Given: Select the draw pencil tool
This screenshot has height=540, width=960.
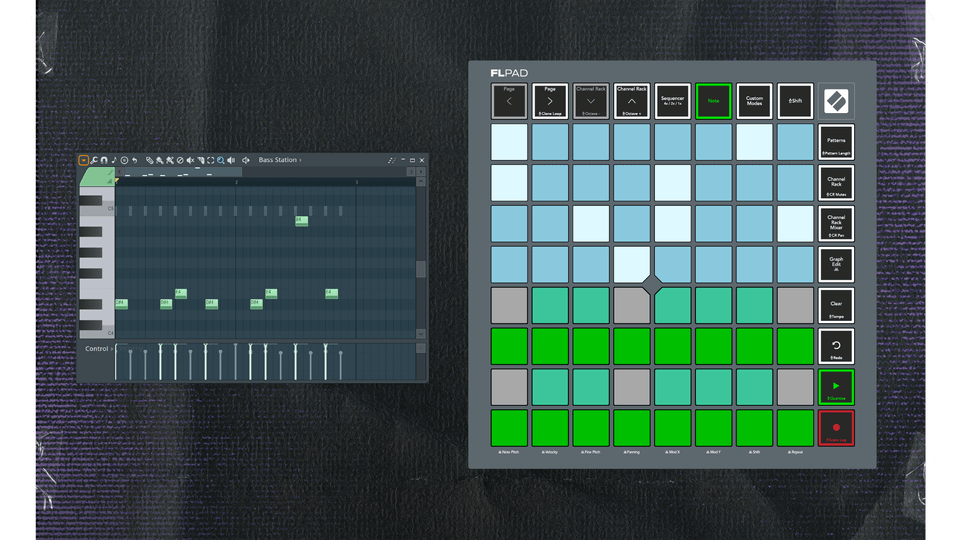Looking at the screenshot, I should (149, 160).
